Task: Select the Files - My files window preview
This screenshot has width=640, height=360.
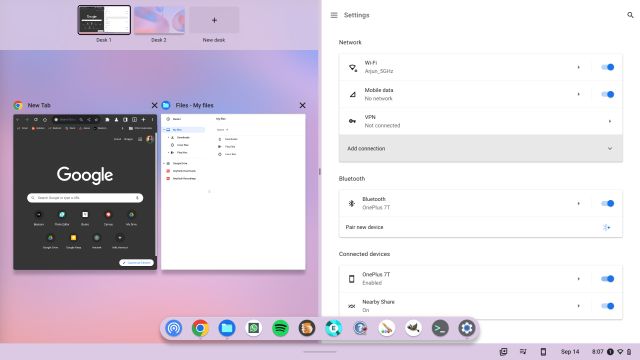Action: pos(233,192)
